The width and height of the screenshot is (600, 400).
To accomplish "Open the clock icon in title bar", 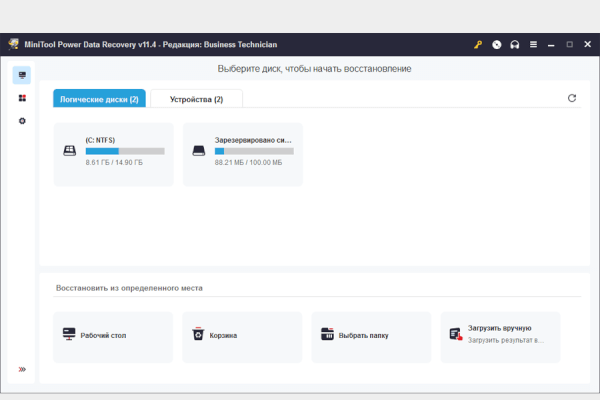I will 496,45.
